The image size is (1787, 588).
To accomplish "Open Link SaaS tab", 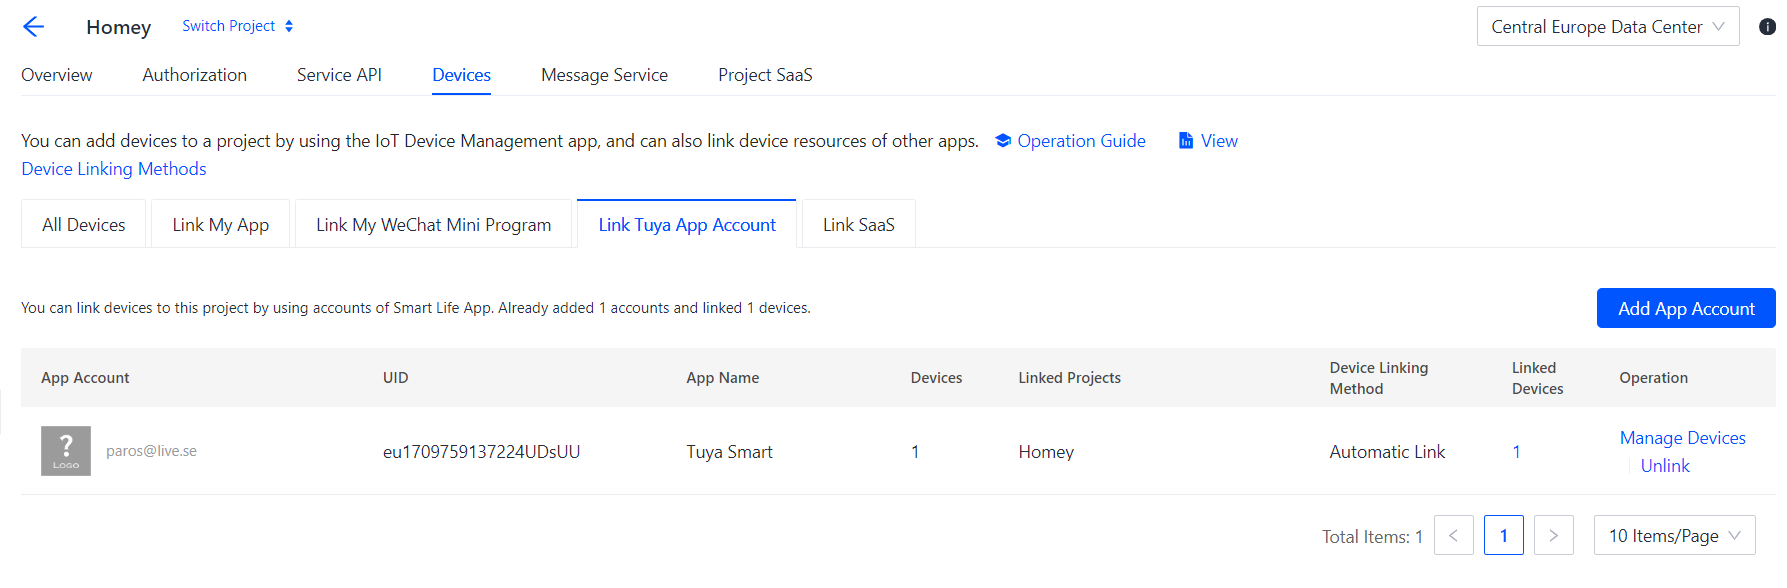I will pos(858,225).
